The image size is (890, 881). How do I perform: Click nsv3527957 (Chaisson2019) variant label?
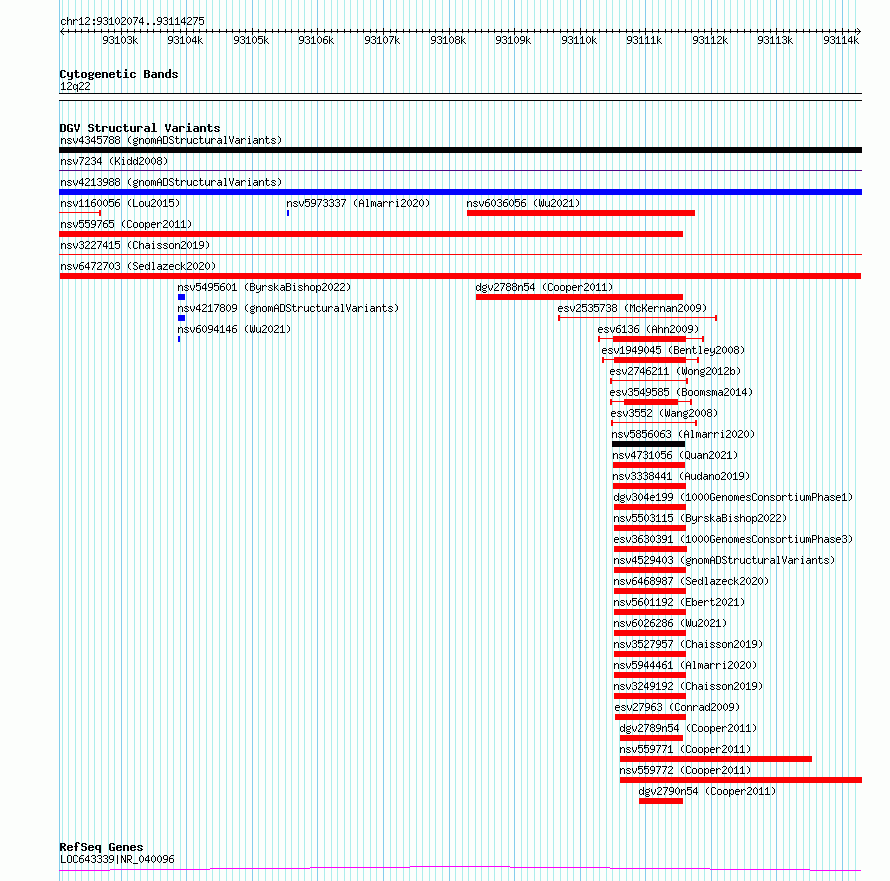689,644
